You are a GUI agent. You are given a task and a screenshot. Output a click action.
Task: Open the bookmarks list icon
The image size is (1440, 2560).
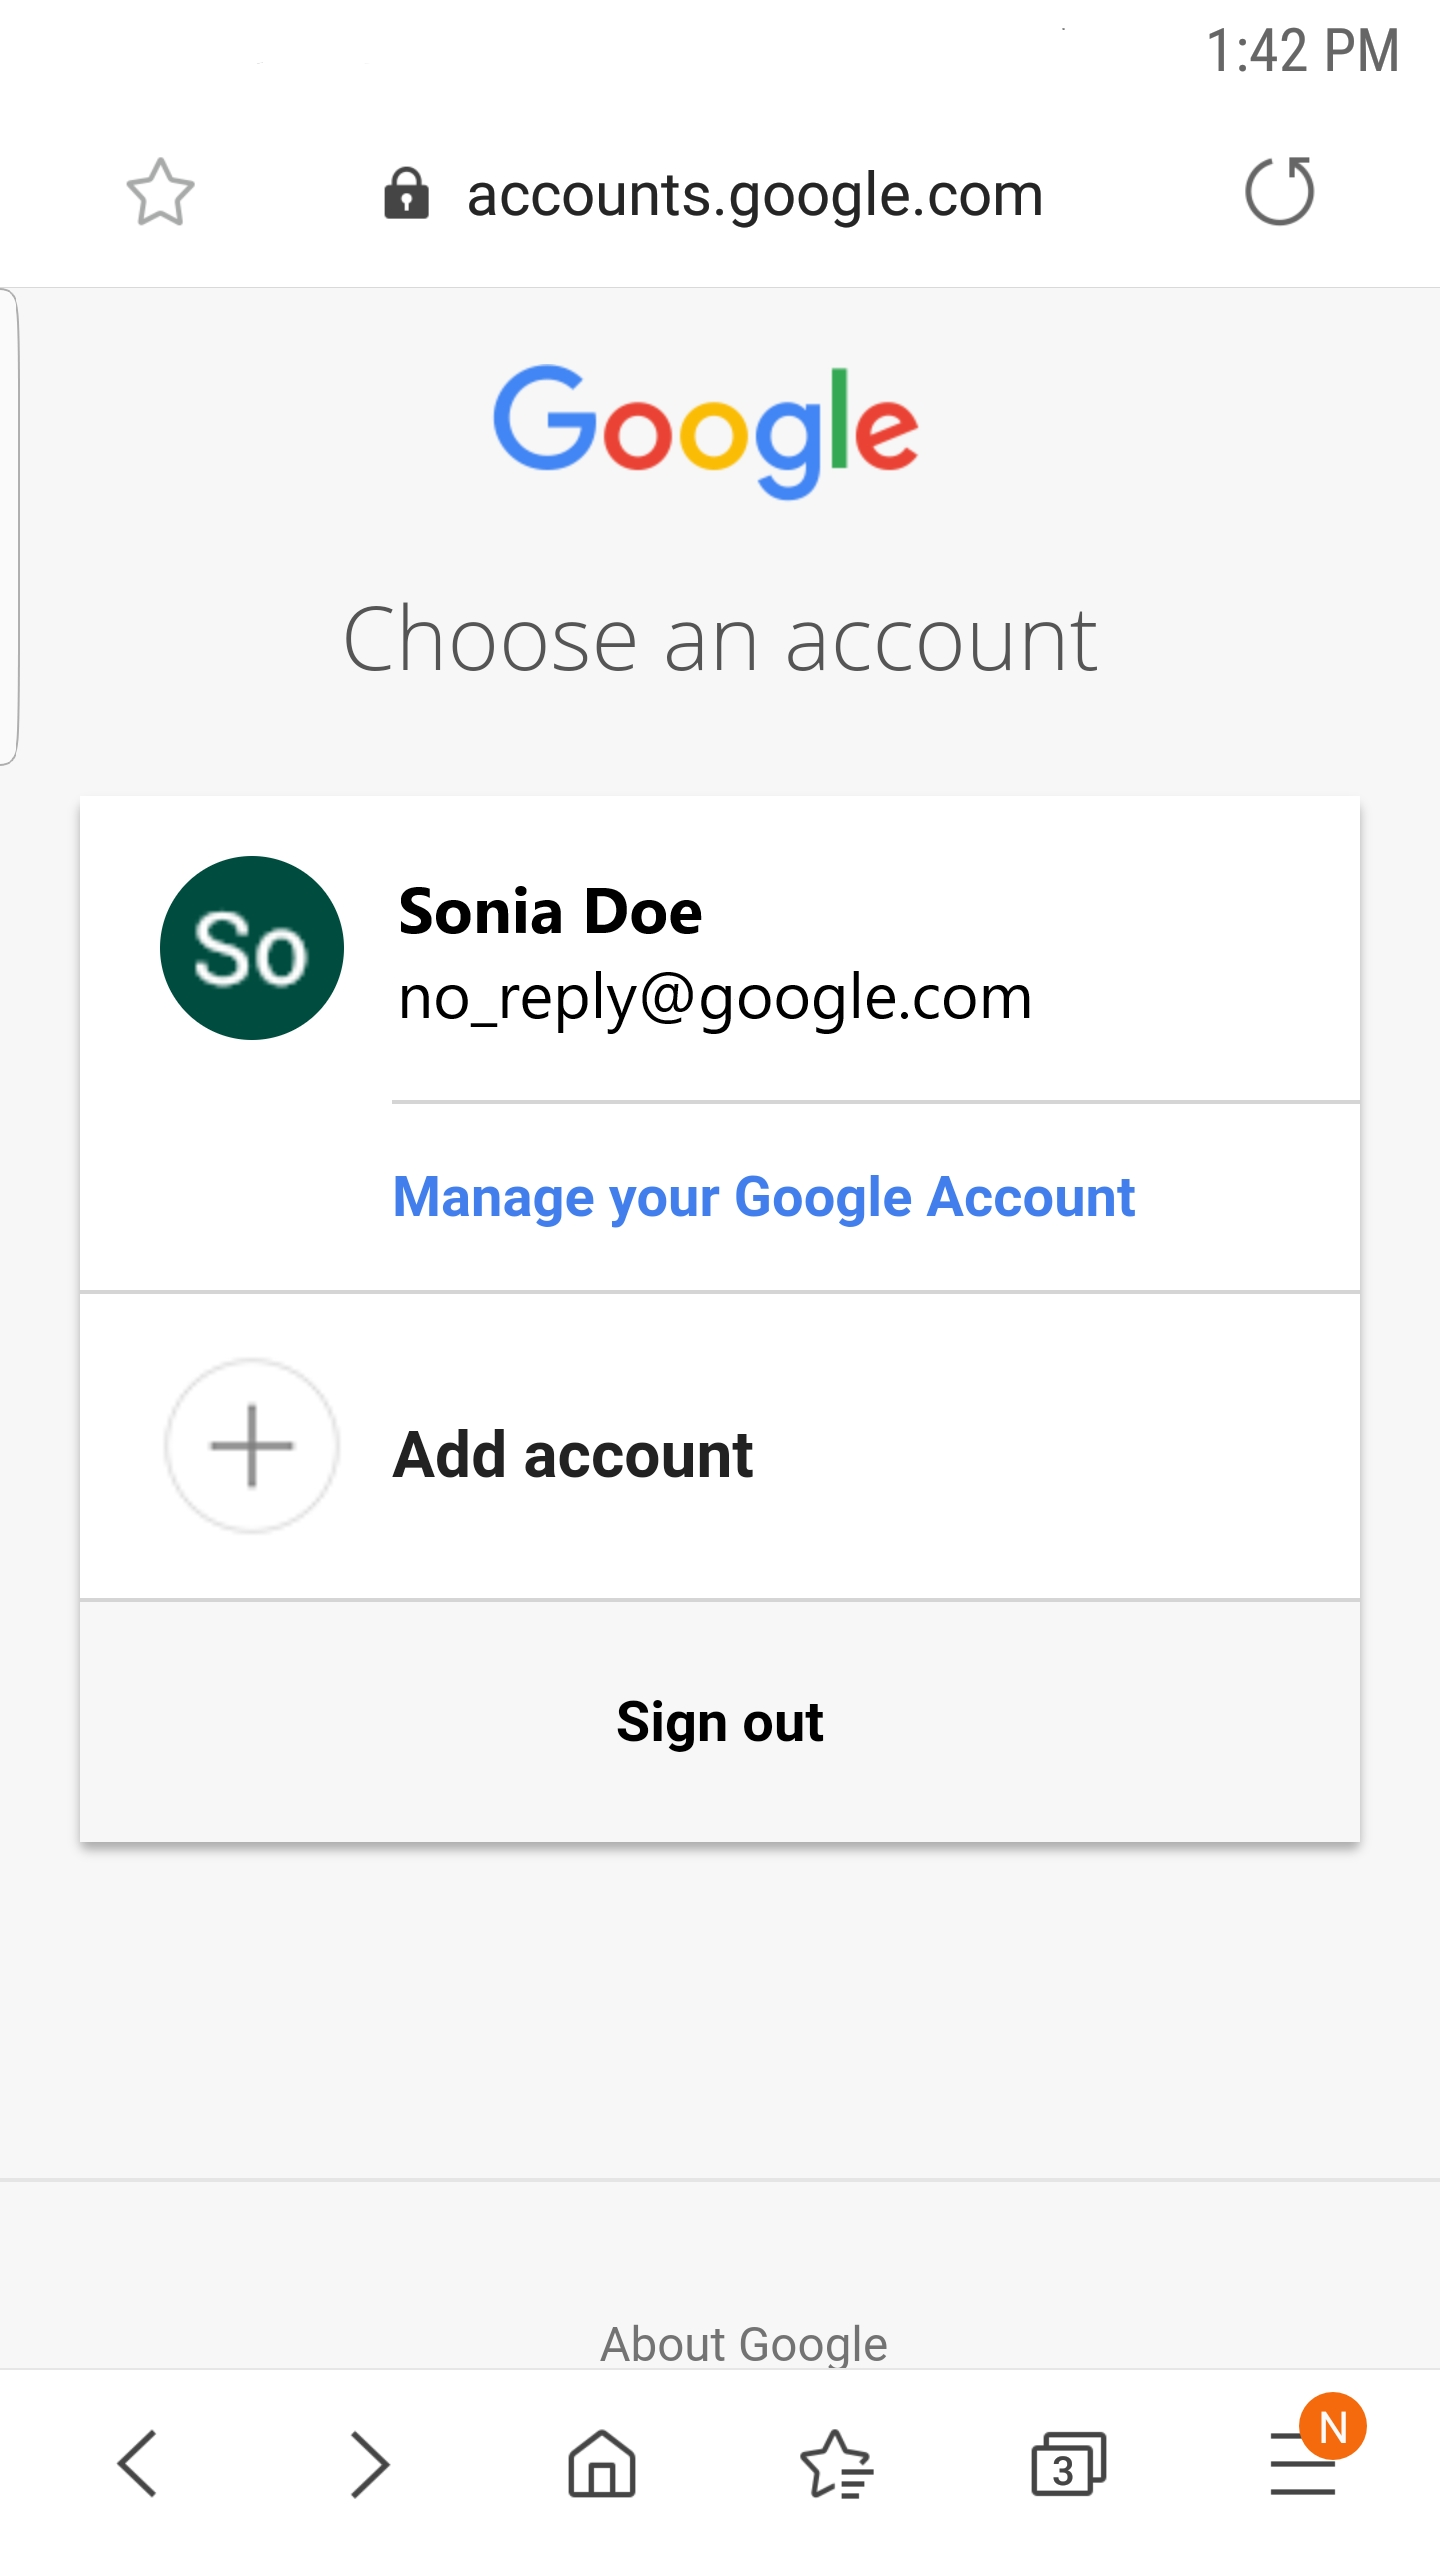(x=836, y=2464)
